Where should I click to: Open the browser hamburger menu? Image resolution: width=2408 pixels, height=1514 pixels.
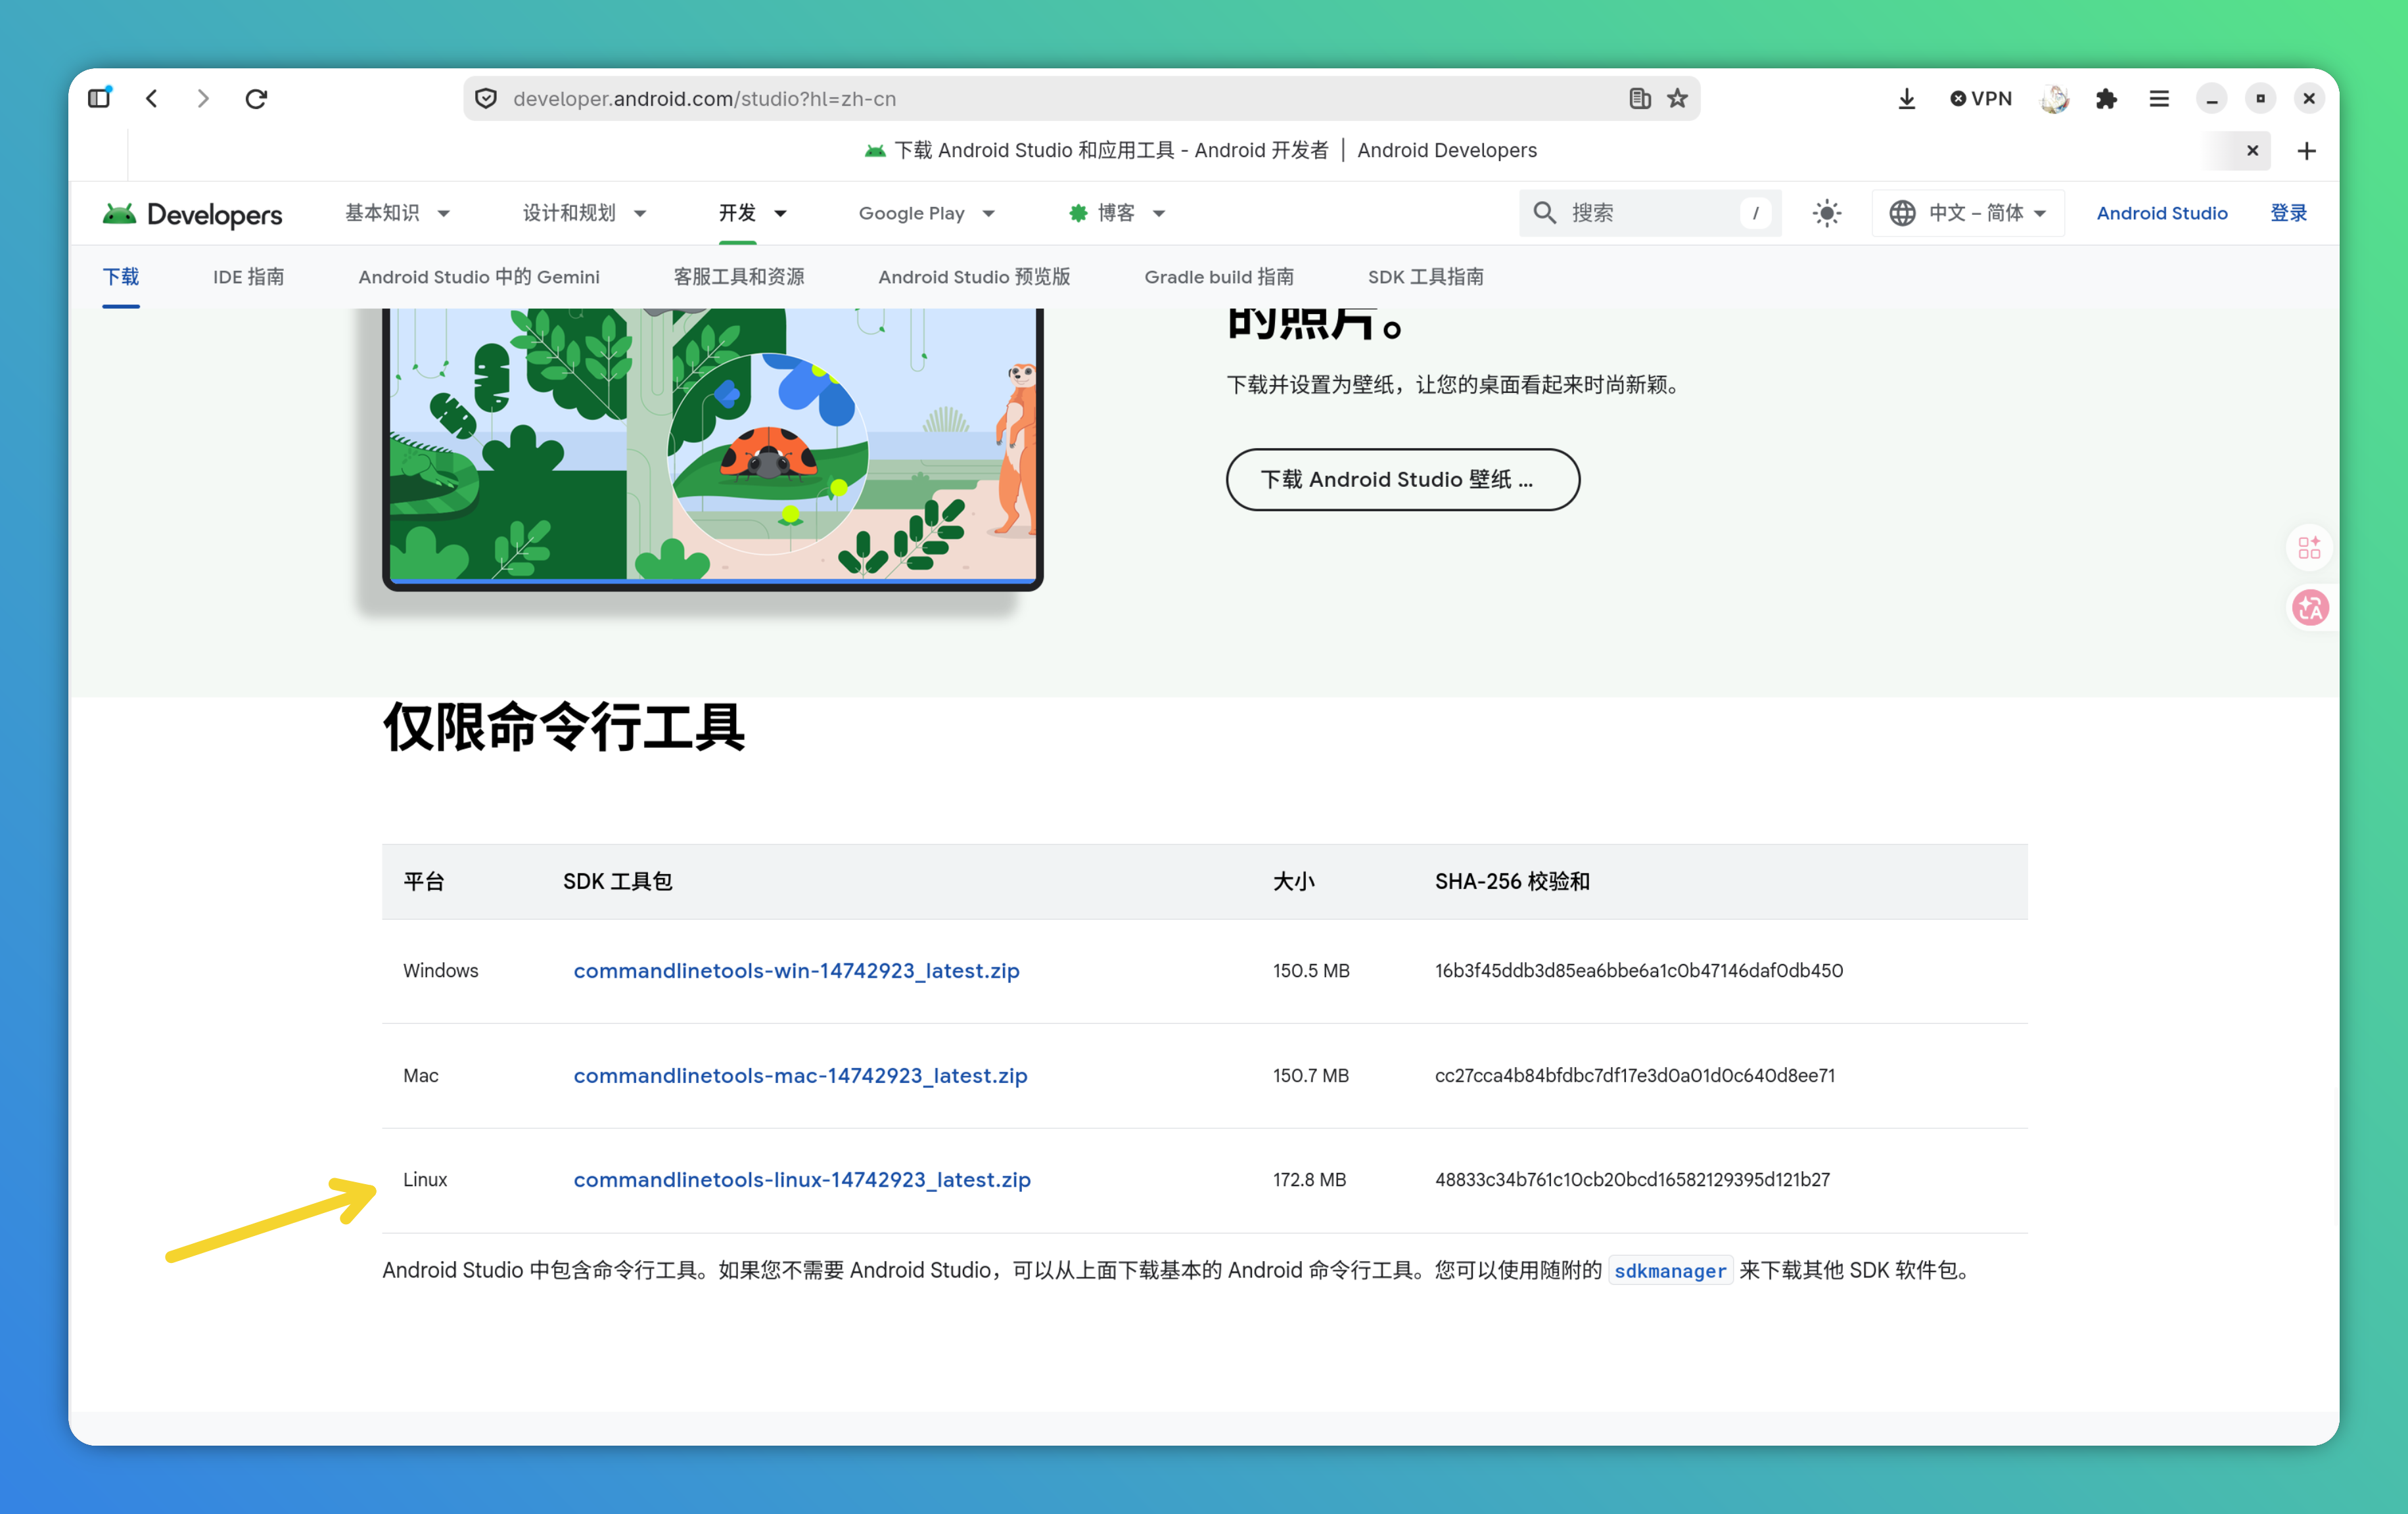2158,98
